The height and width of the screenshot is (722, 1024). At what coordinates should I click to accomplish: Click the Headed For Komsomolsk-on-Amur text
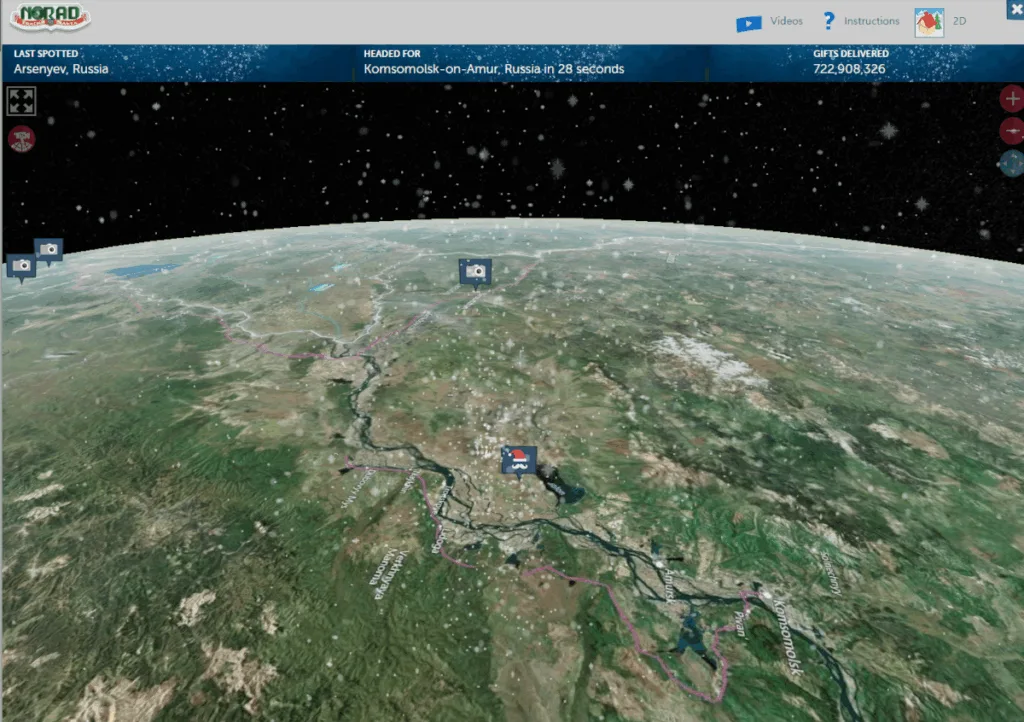[494, 69]
